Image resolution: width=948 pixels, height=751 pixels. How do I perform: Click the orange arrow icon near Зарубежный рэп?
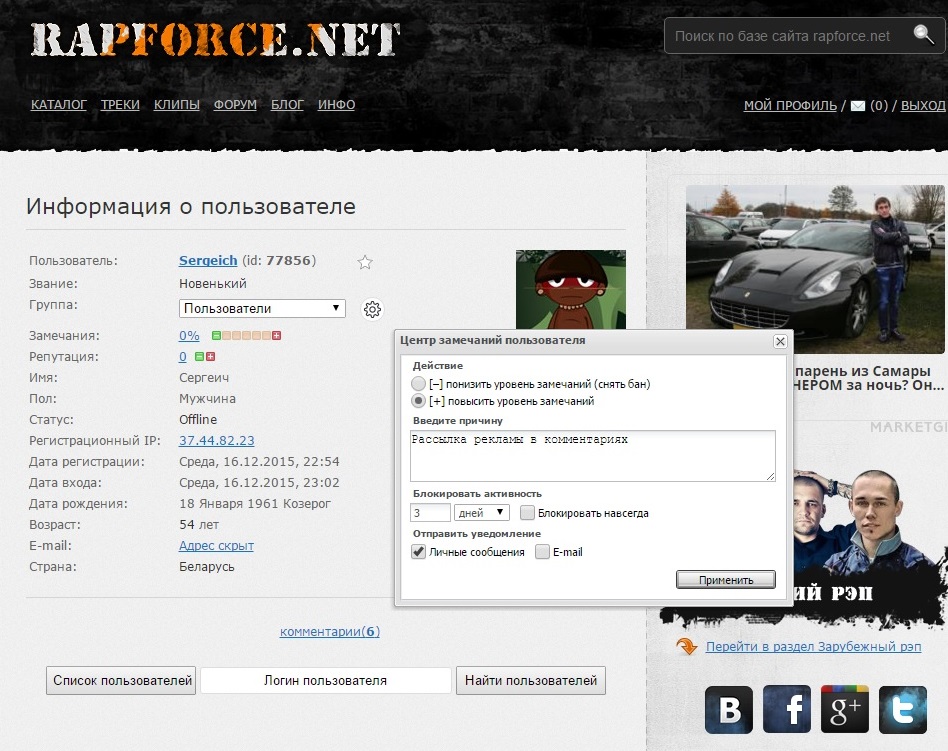(x=687, y=646)
